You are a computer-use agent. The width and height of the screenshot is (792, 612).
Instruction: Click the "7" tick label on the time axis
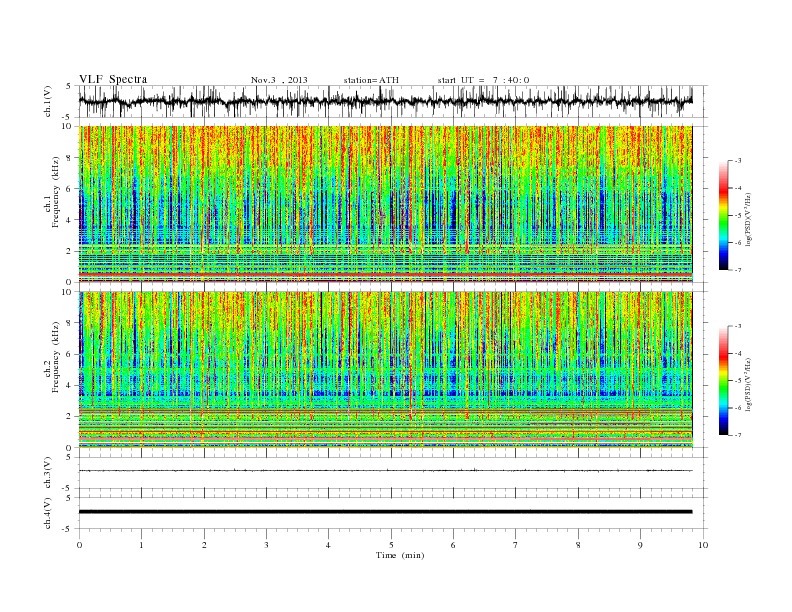pyautogui.click(x=516, y=545)
